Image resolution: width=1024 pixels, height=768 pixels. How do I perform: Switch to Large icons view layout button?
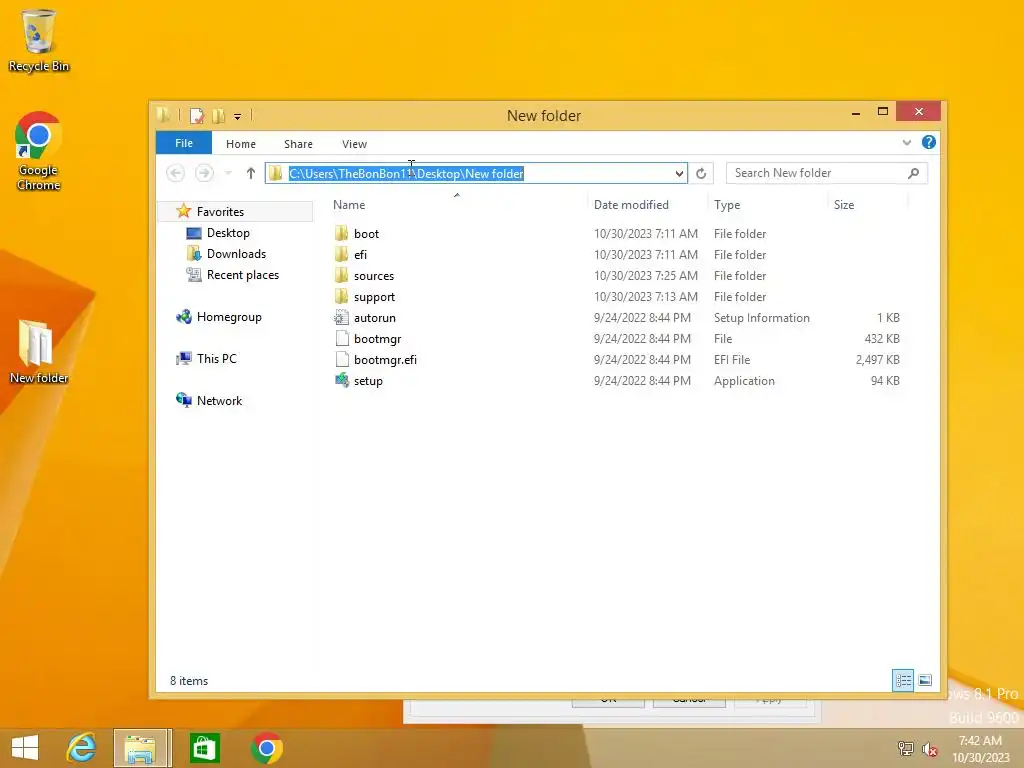coord(925,680)
